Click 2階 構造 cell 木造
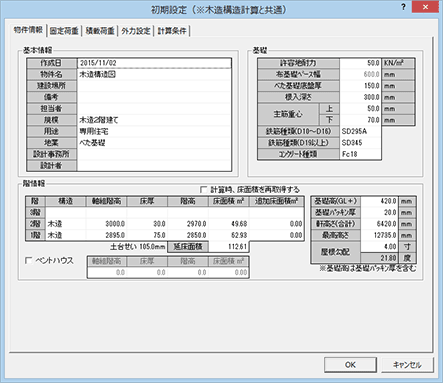443x383 pixels. [66, 224]
